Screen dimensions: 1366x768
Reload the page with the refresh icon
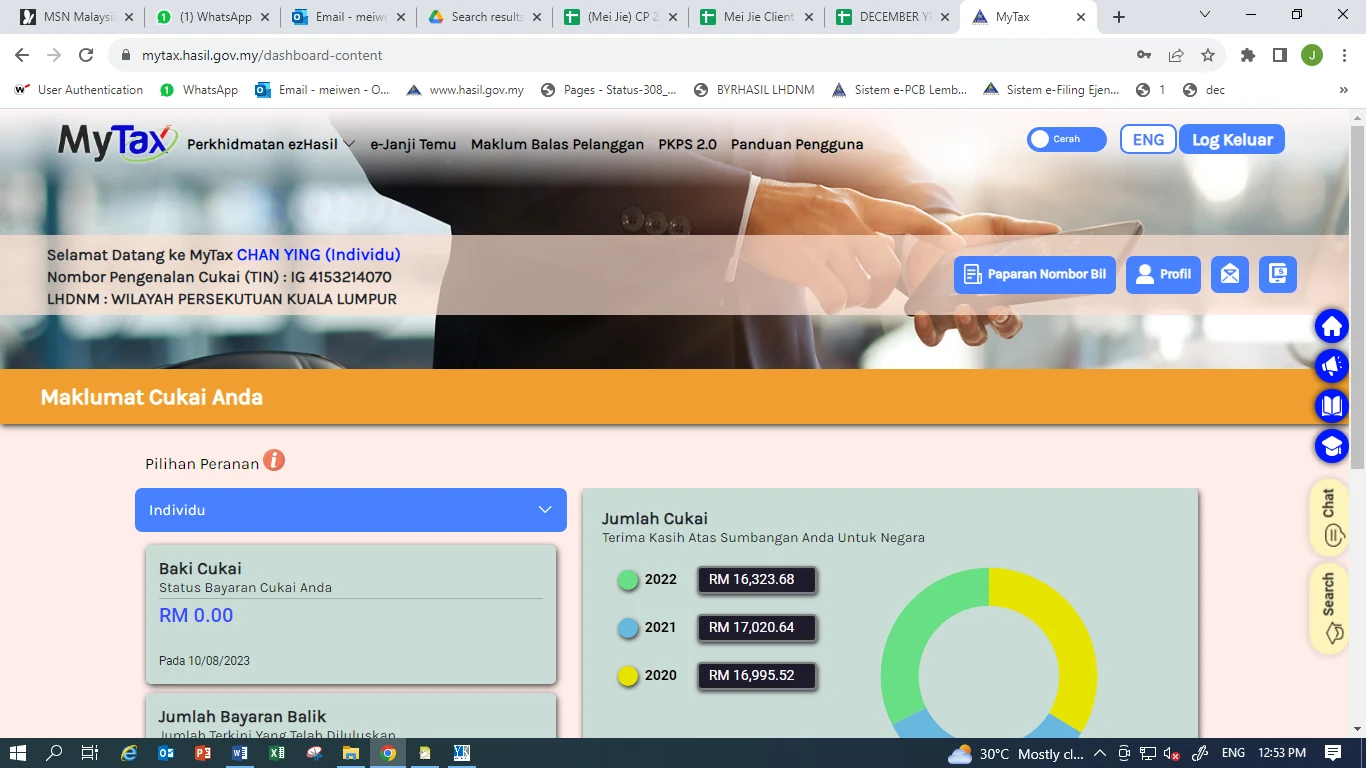click(x=86, y=55)
